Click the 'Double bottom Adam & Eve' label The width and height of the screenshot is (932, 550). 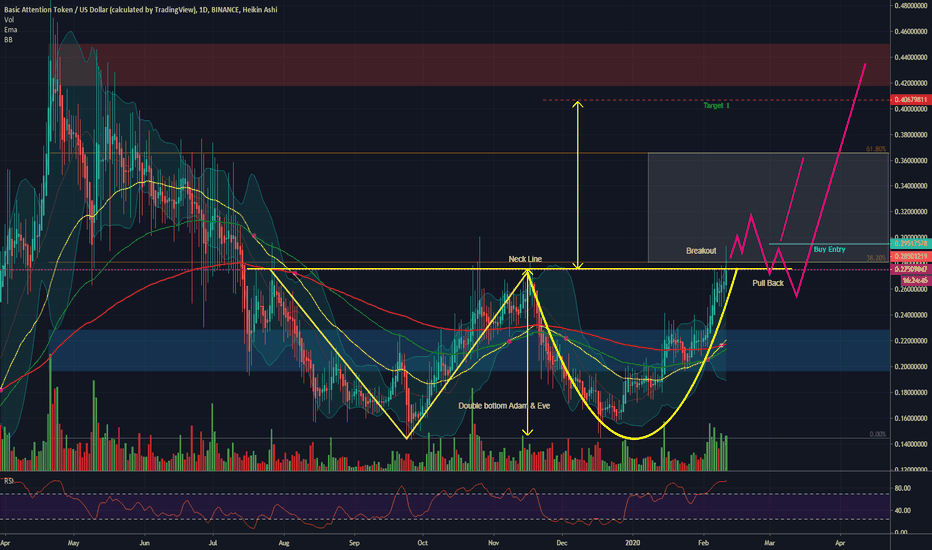504,406
